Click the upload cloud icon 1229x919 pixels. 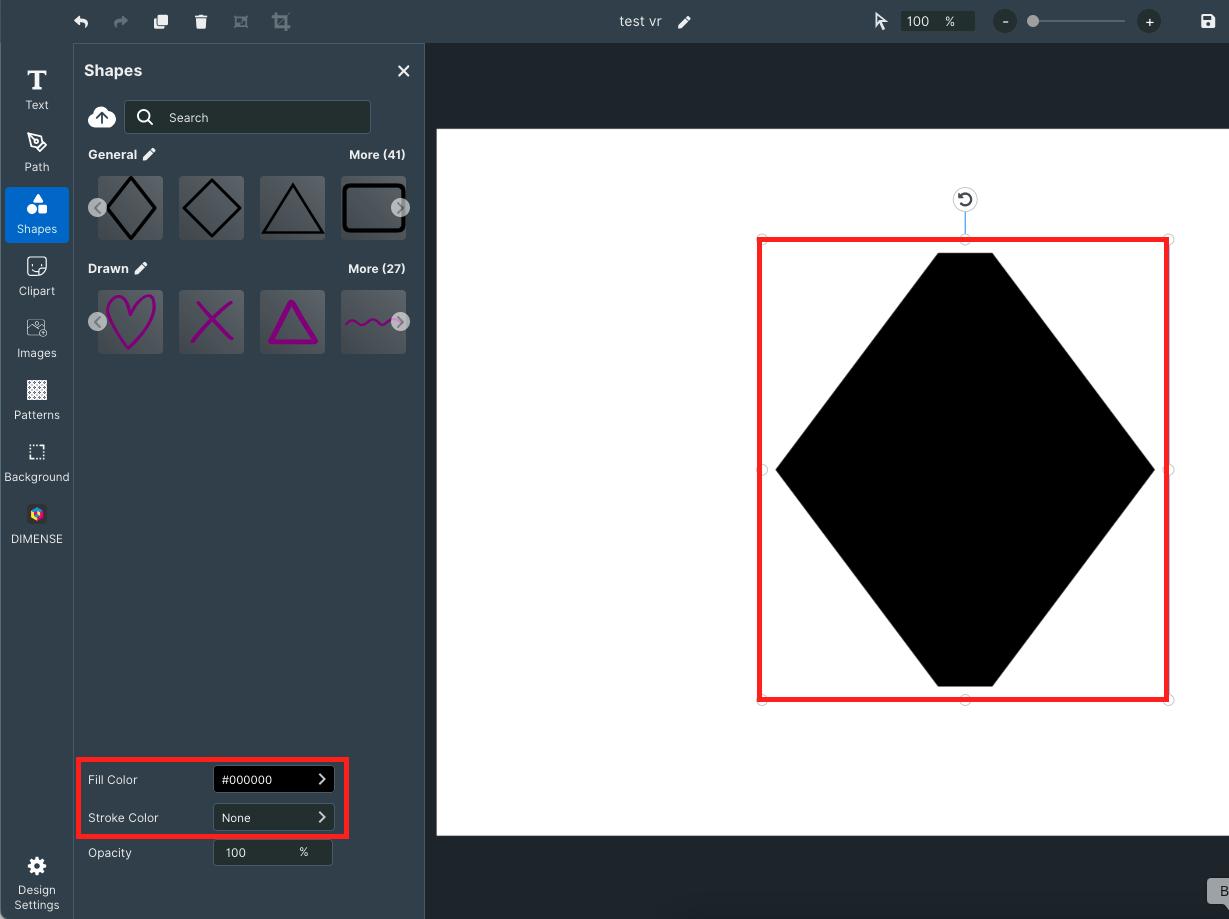coord(102,117)
